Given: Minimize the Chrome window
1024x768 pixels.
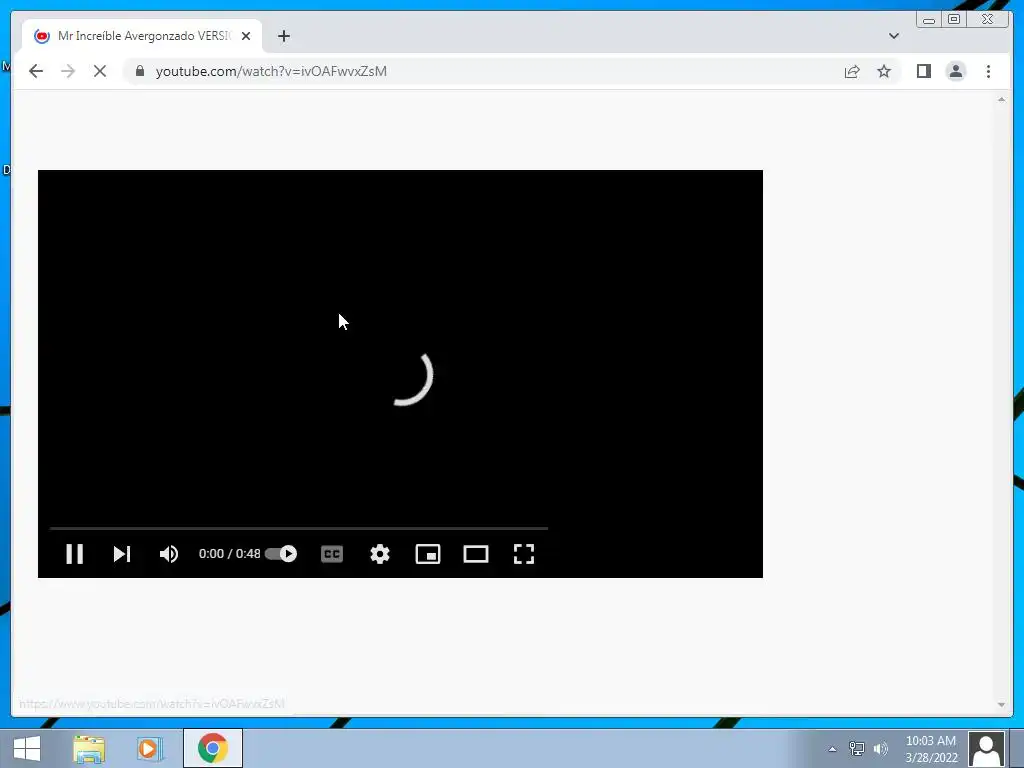Looking at the screenshot, I should [x=929, y=20].
